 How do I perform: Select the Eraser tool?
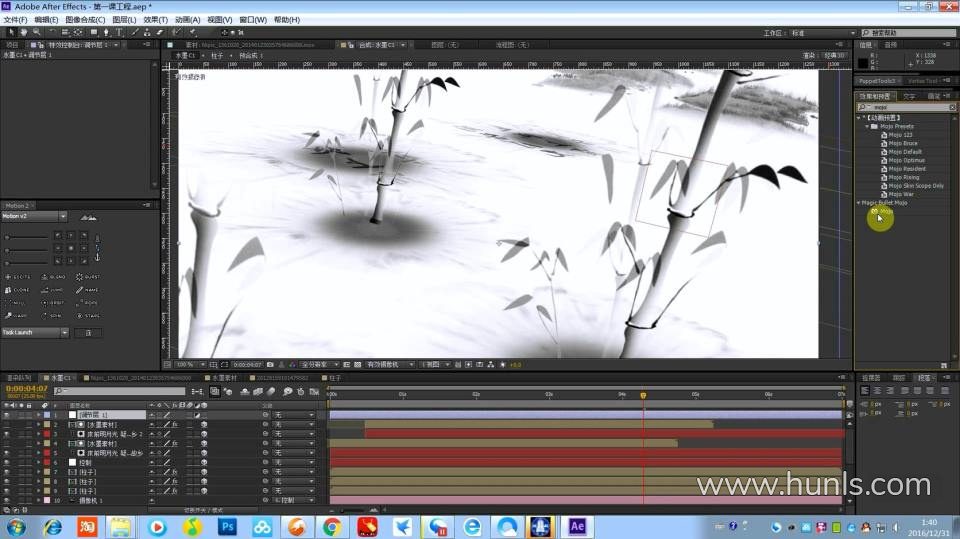coord(160,32)
